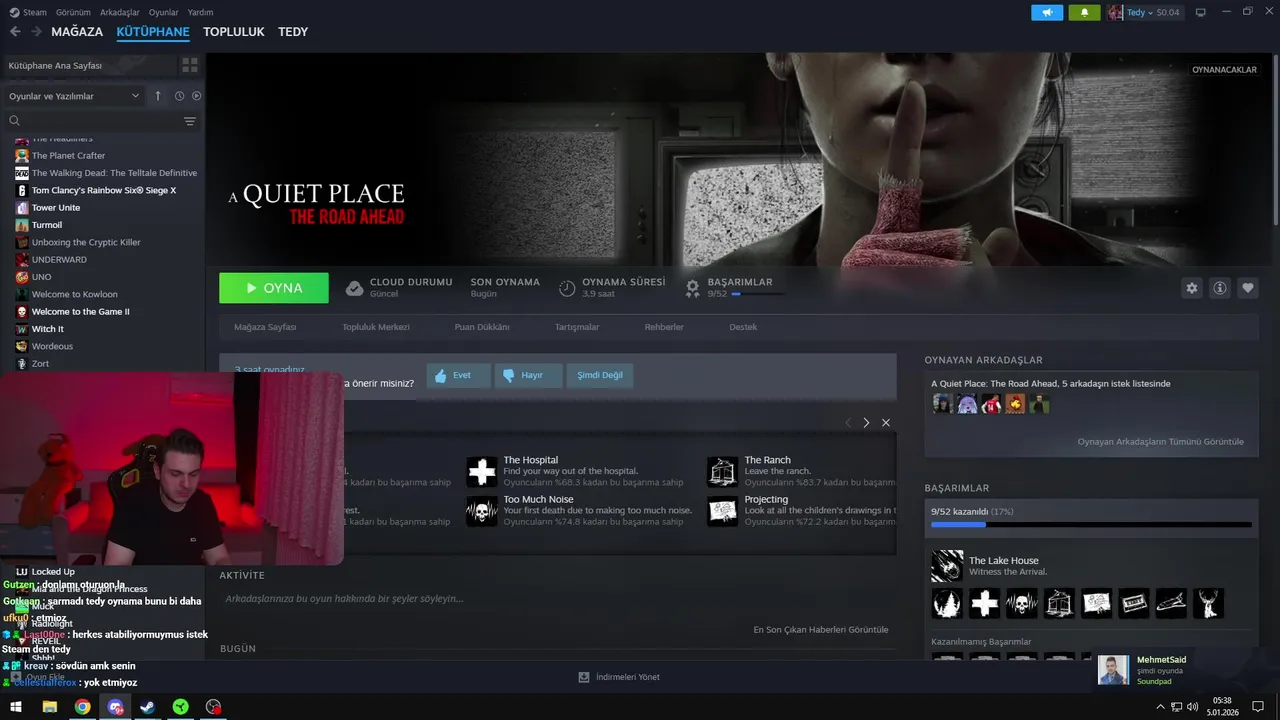Toggle the recent activity clock filter

point(179,96)
